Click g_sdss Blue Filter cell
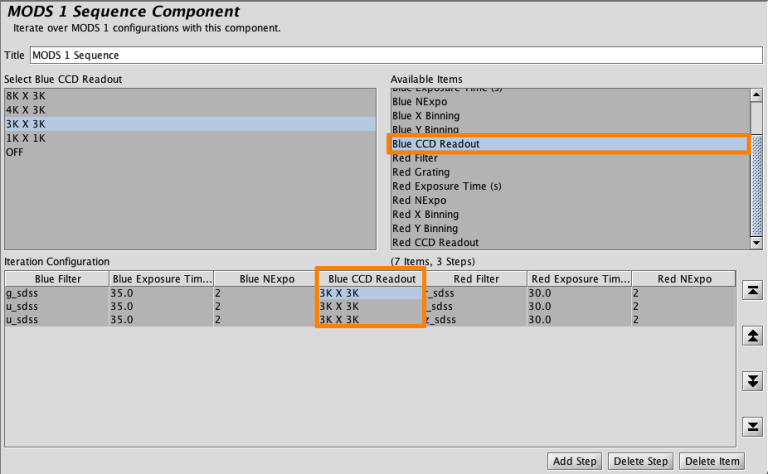 tap(57, 293)
